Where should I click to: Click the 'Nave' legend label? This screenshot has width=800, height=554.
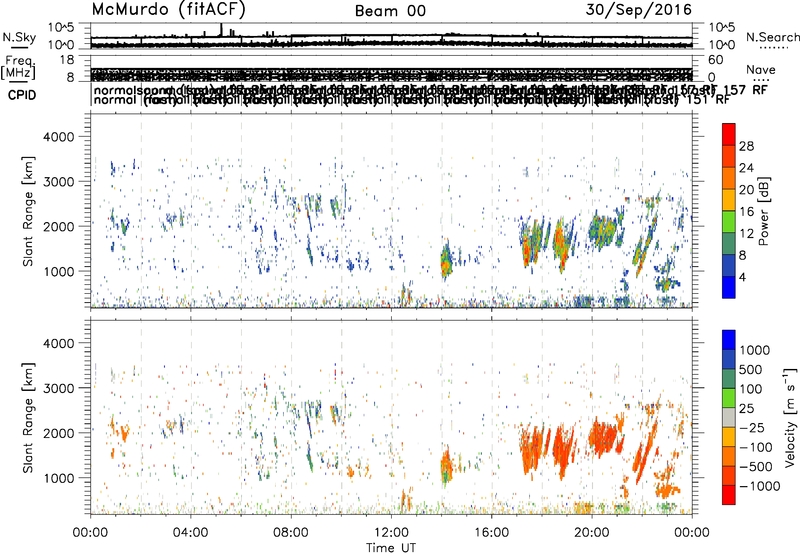[761, 69]
